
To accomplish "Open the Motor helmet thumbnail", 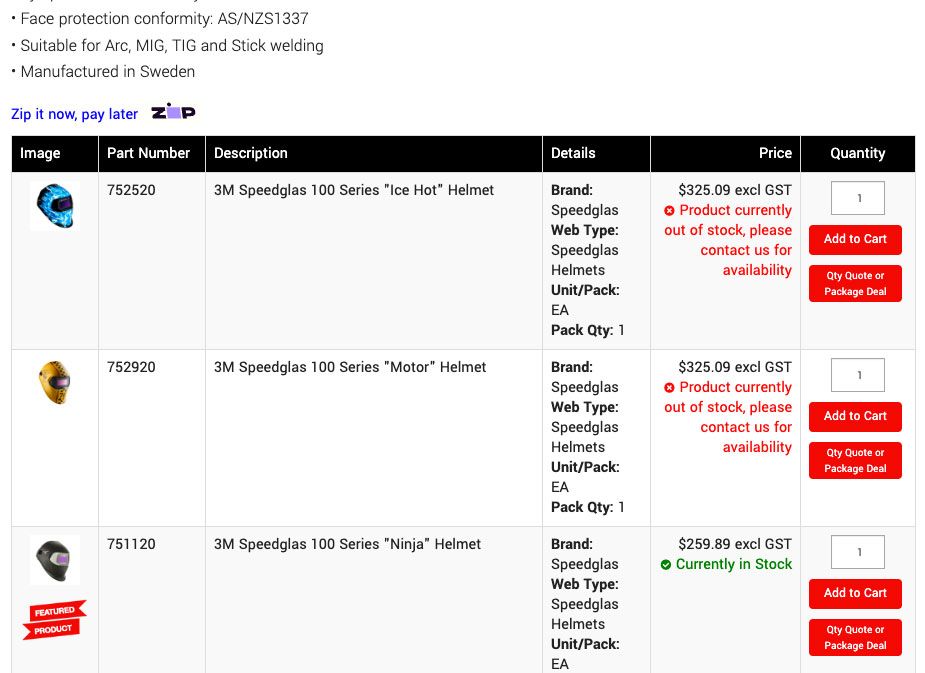I will [x=54, y=383].
